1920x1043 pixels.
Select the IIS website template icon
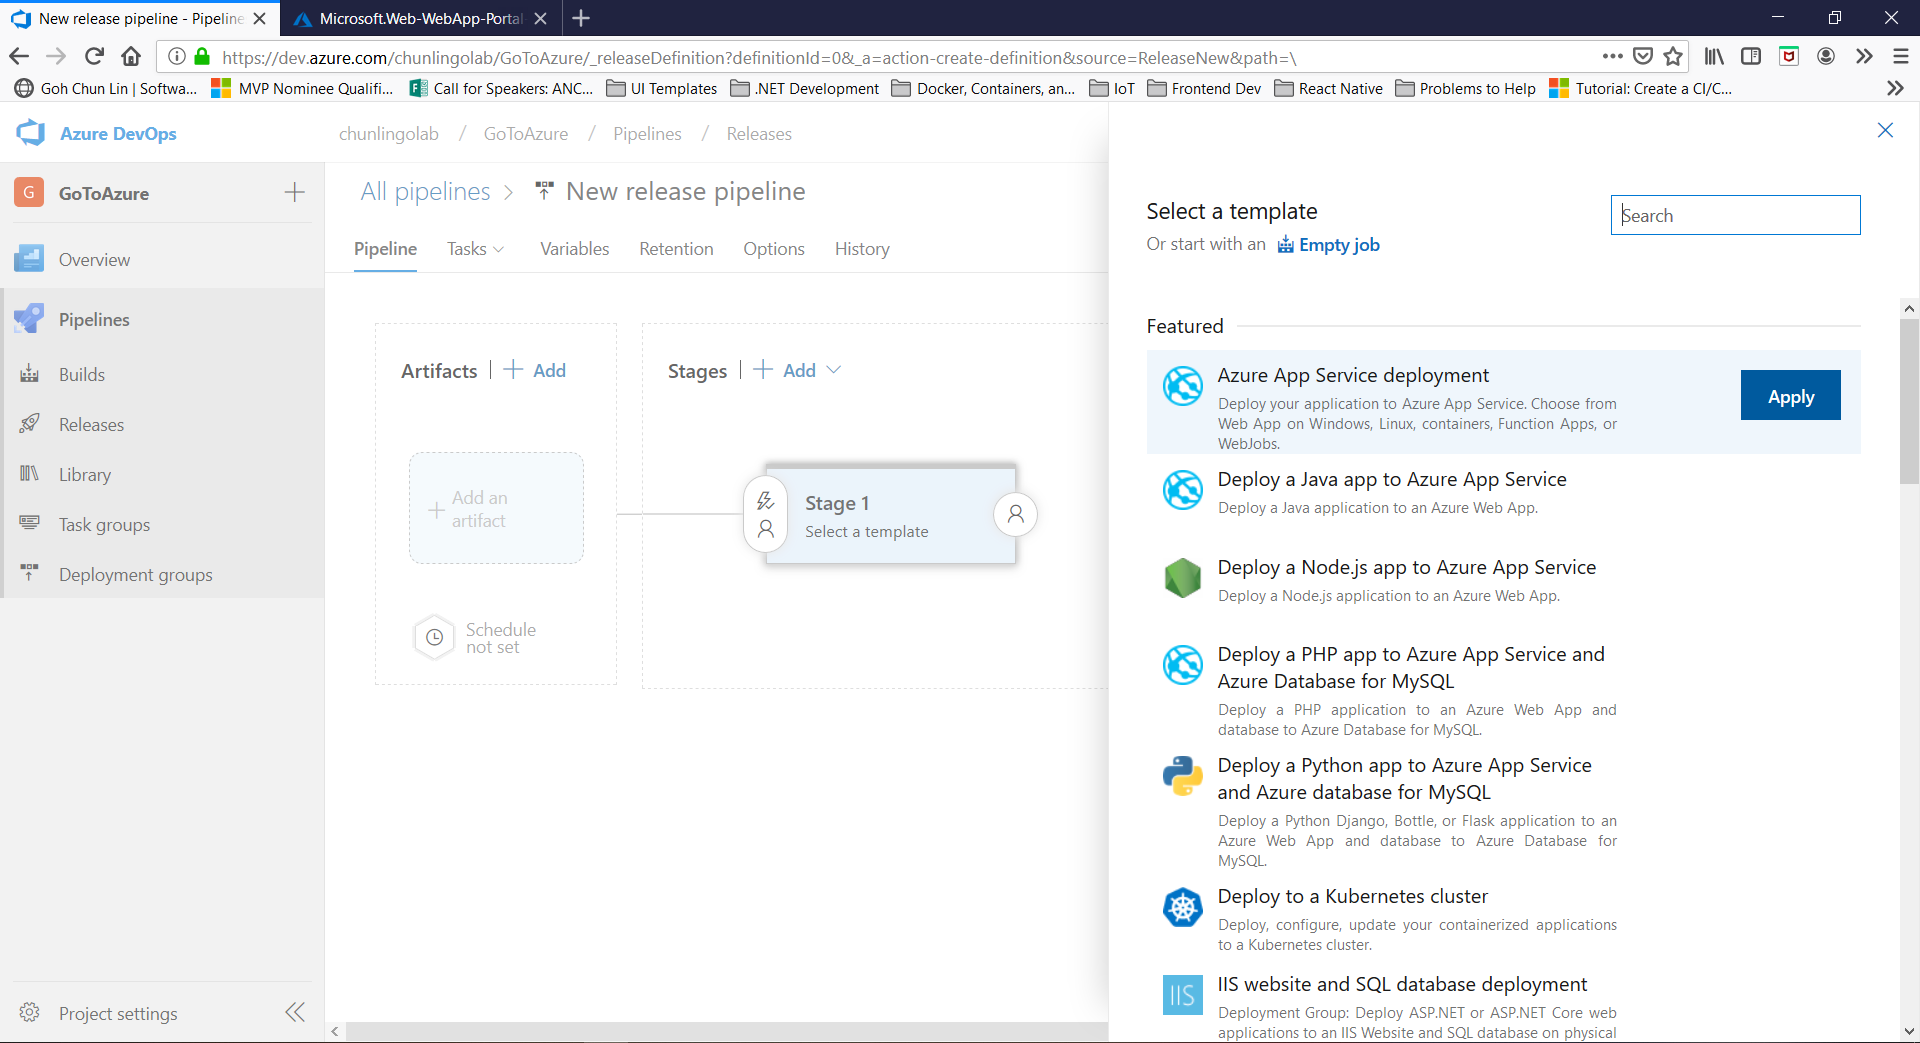click(x=1183, y=994)
